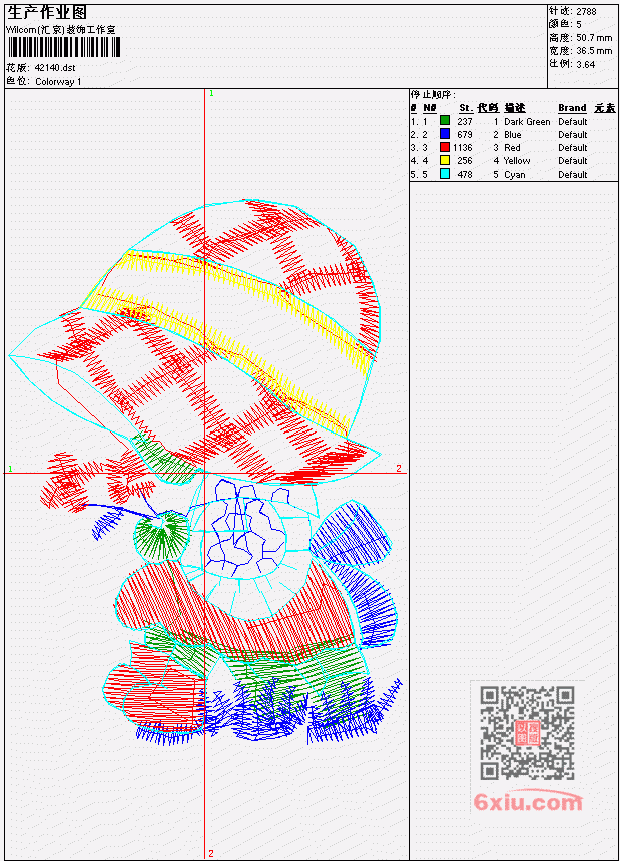Click the '停止顺序:' label
620x861 pixels.
point(433,94)
